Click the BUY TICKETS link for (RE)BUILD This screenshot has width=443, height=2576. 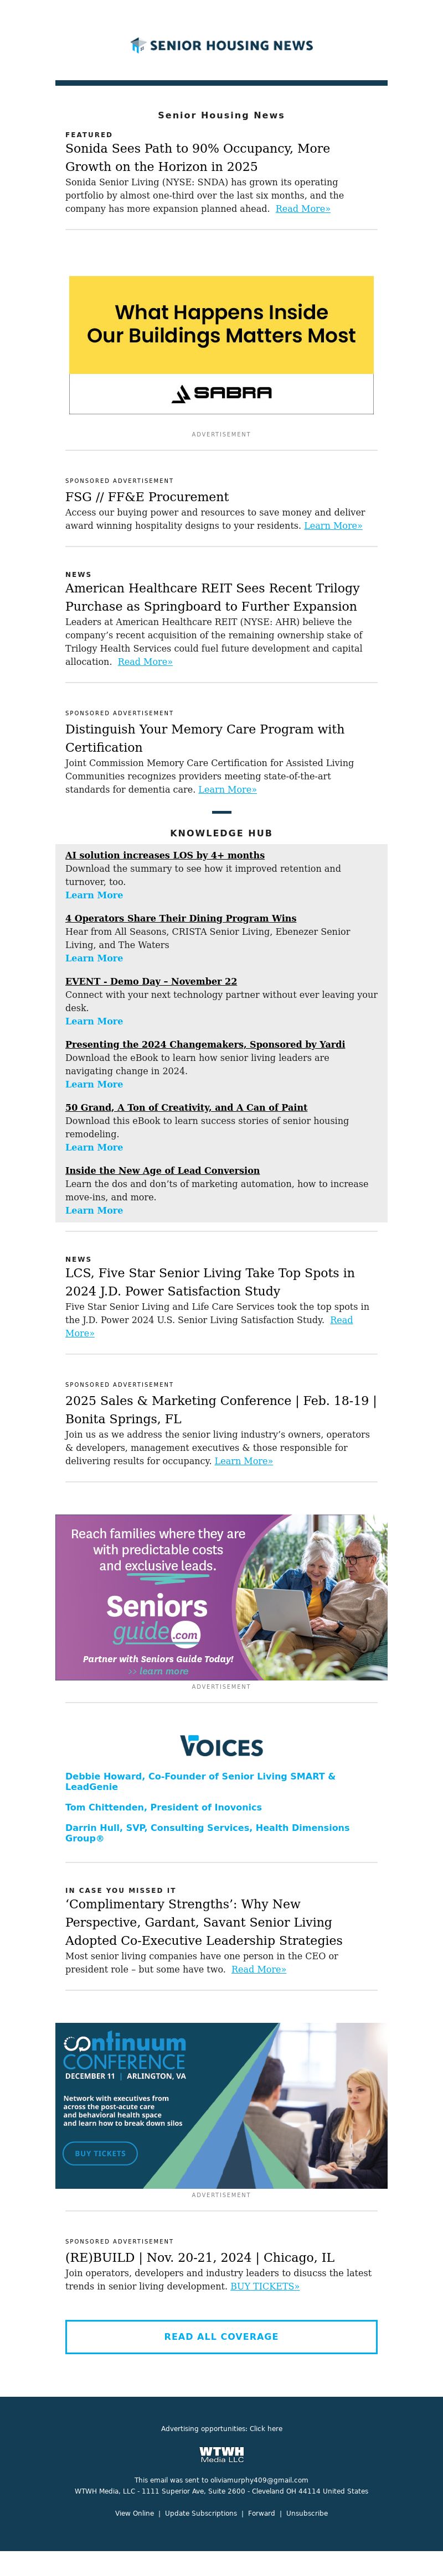pyautogui.click(x=264, y=2286)
